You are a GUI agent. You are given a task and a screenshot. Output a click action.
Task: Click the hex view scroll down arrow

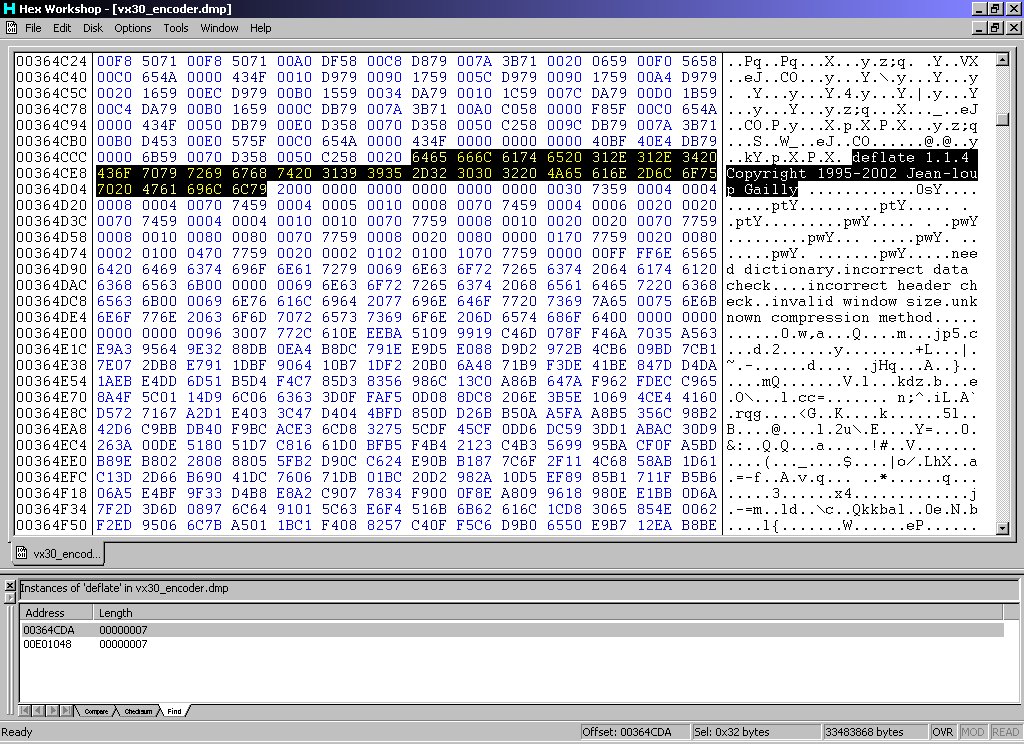pyautogui.click(x=1002, y=528)
